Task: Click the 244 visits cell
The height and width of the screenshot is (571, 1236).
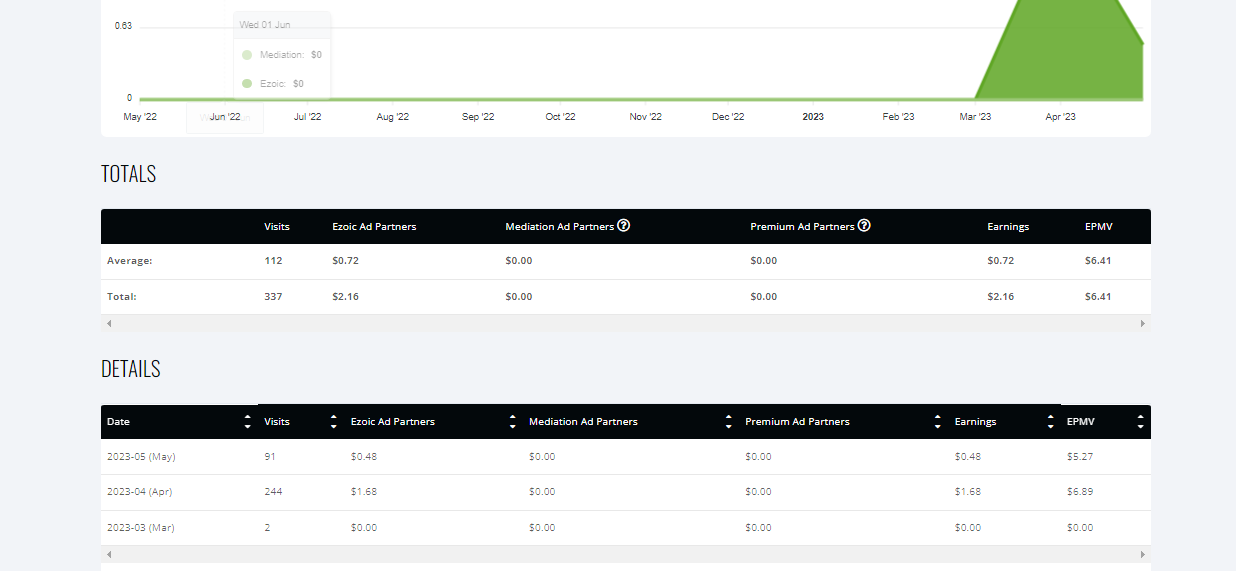Action: coord(273,492)
